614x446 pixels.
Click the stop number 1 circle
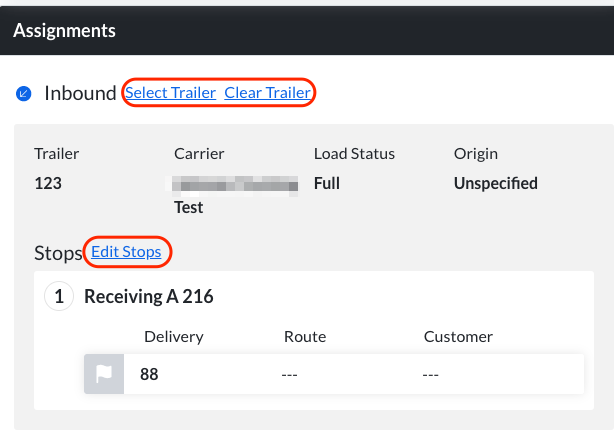click(x=59, y=296)
